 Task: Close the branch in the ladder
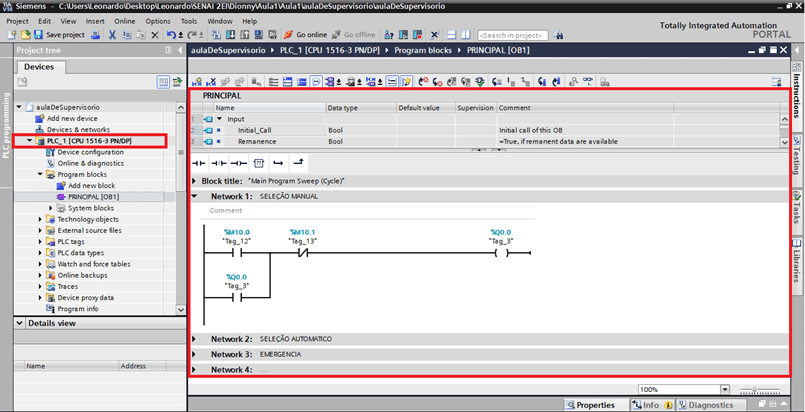[x=298, y=163]
